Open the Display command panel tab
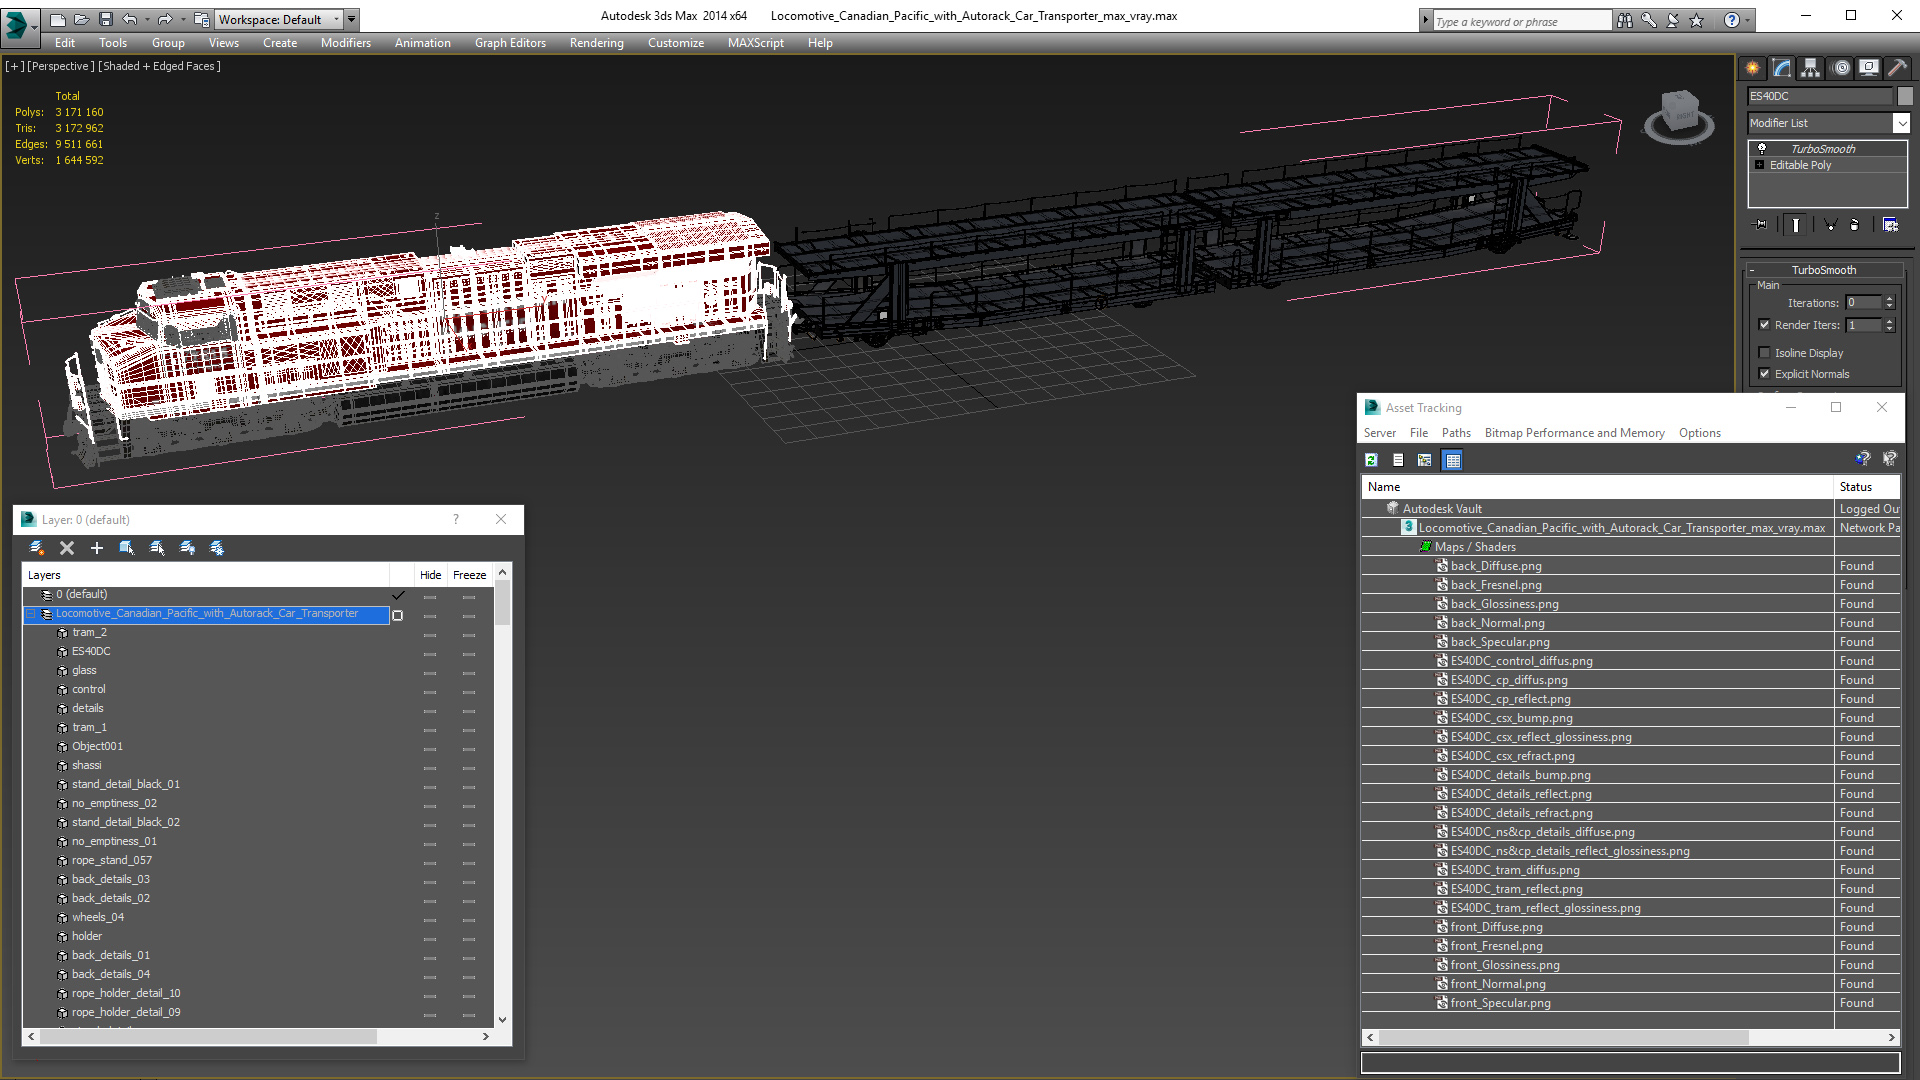Screen dimensions: 1920x1080 point(1868,68)
